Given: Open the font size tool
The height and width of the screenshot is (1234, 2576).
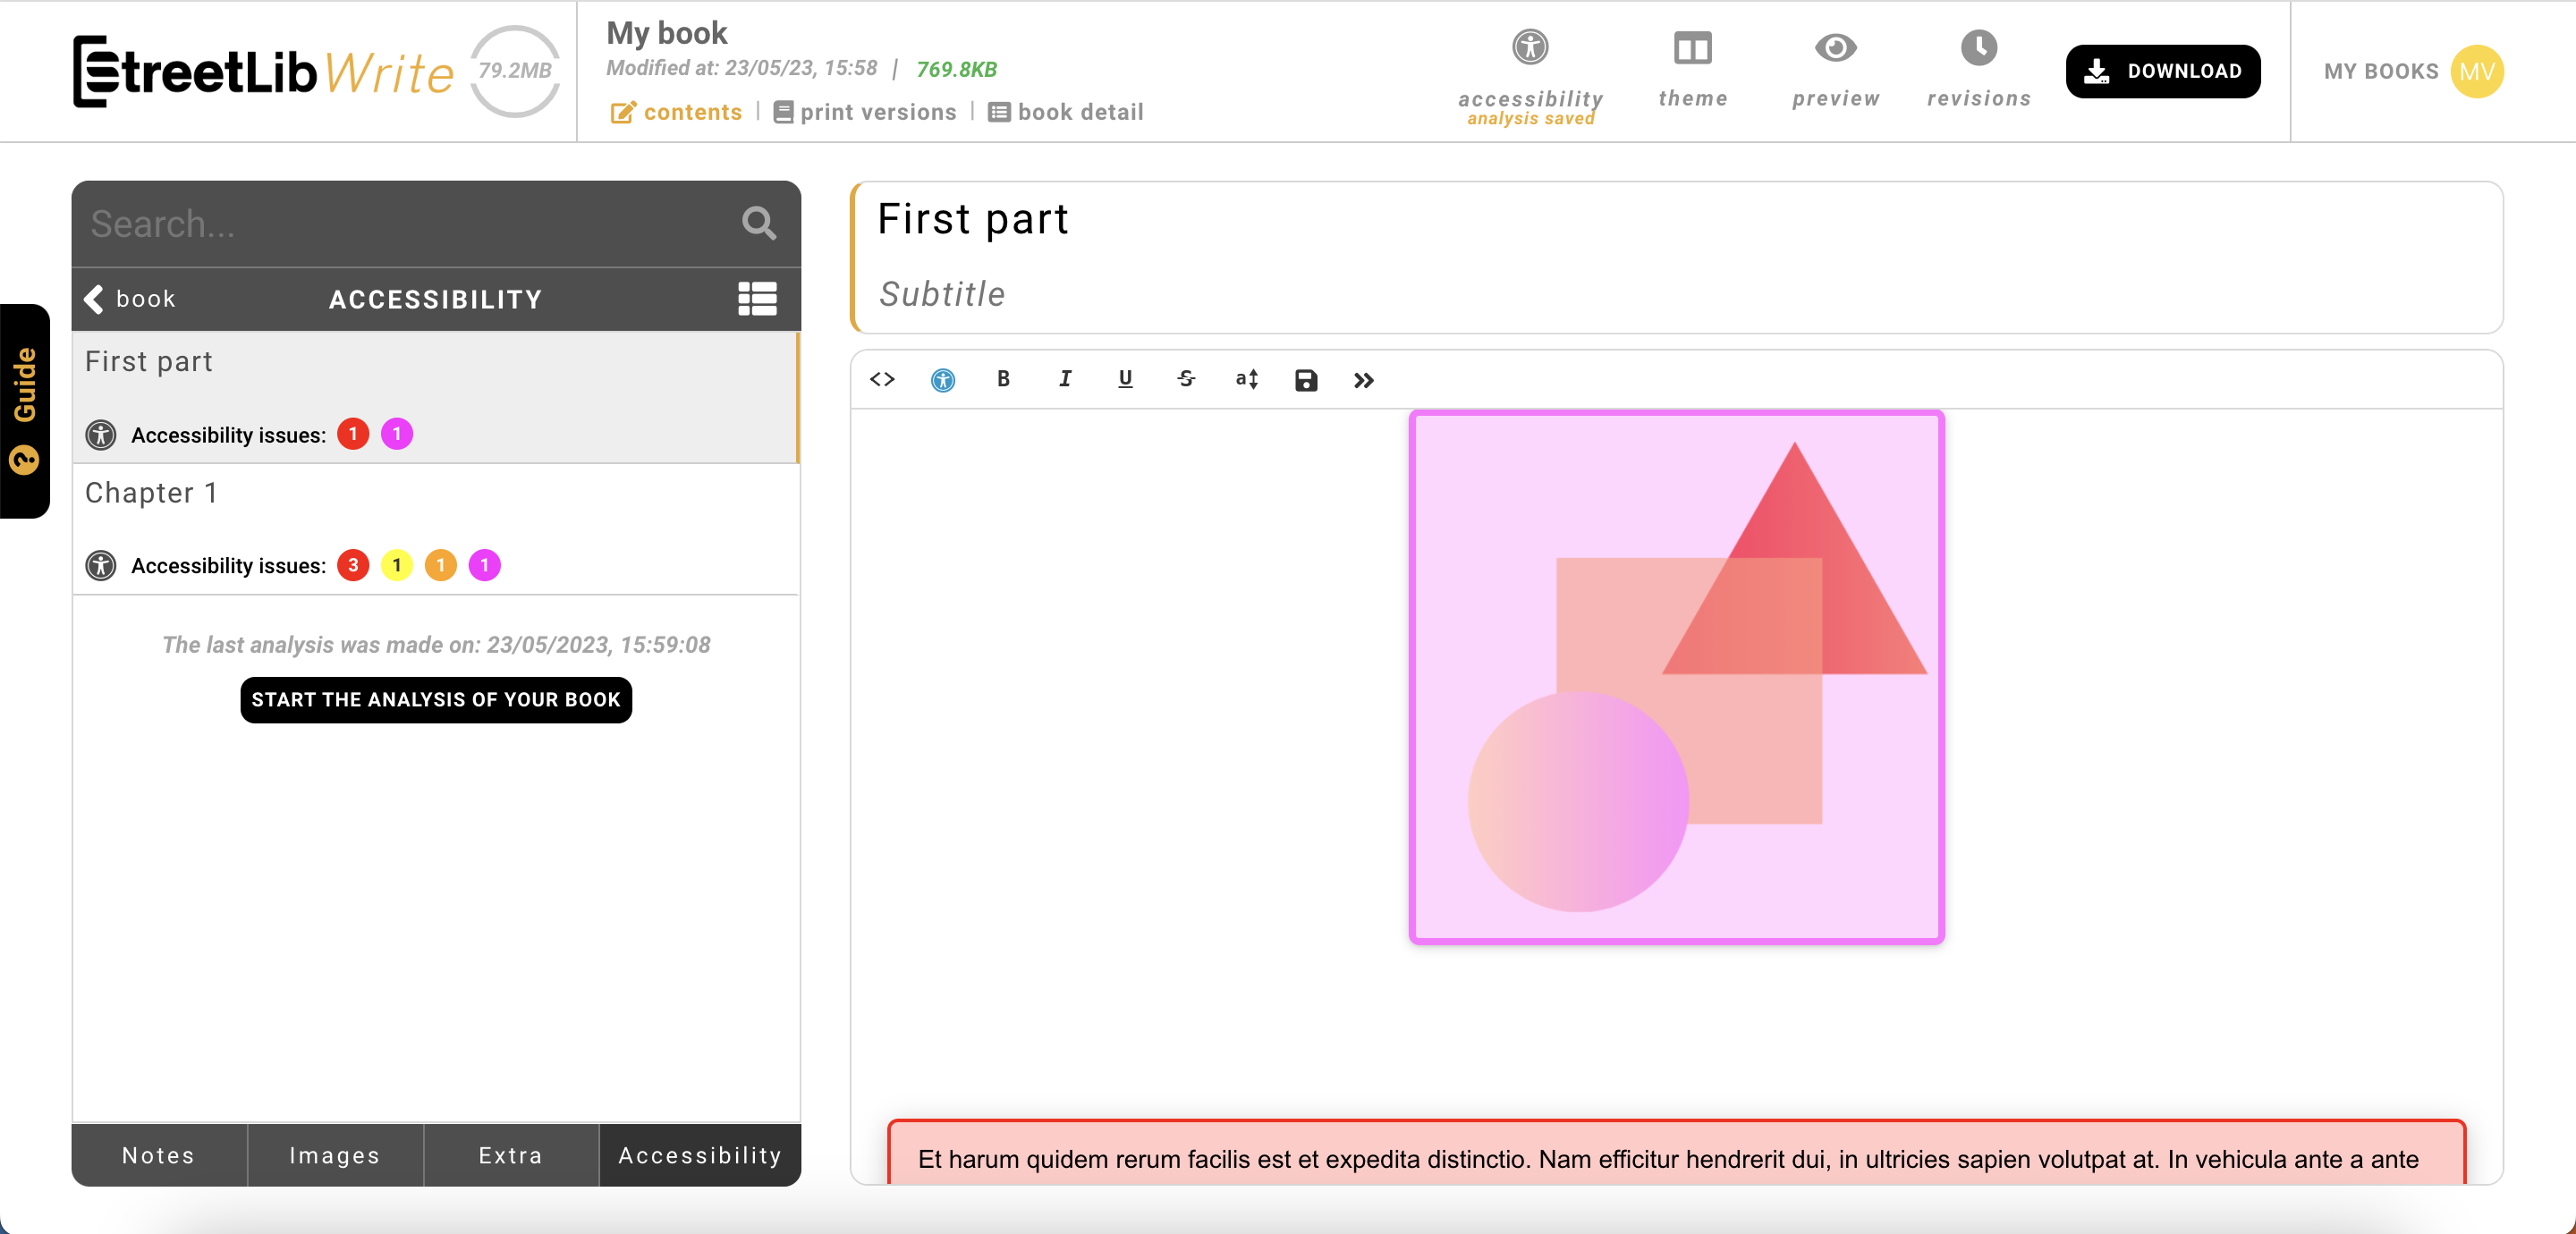Looking at the screenshot, I should click(x=1246, y=379).
